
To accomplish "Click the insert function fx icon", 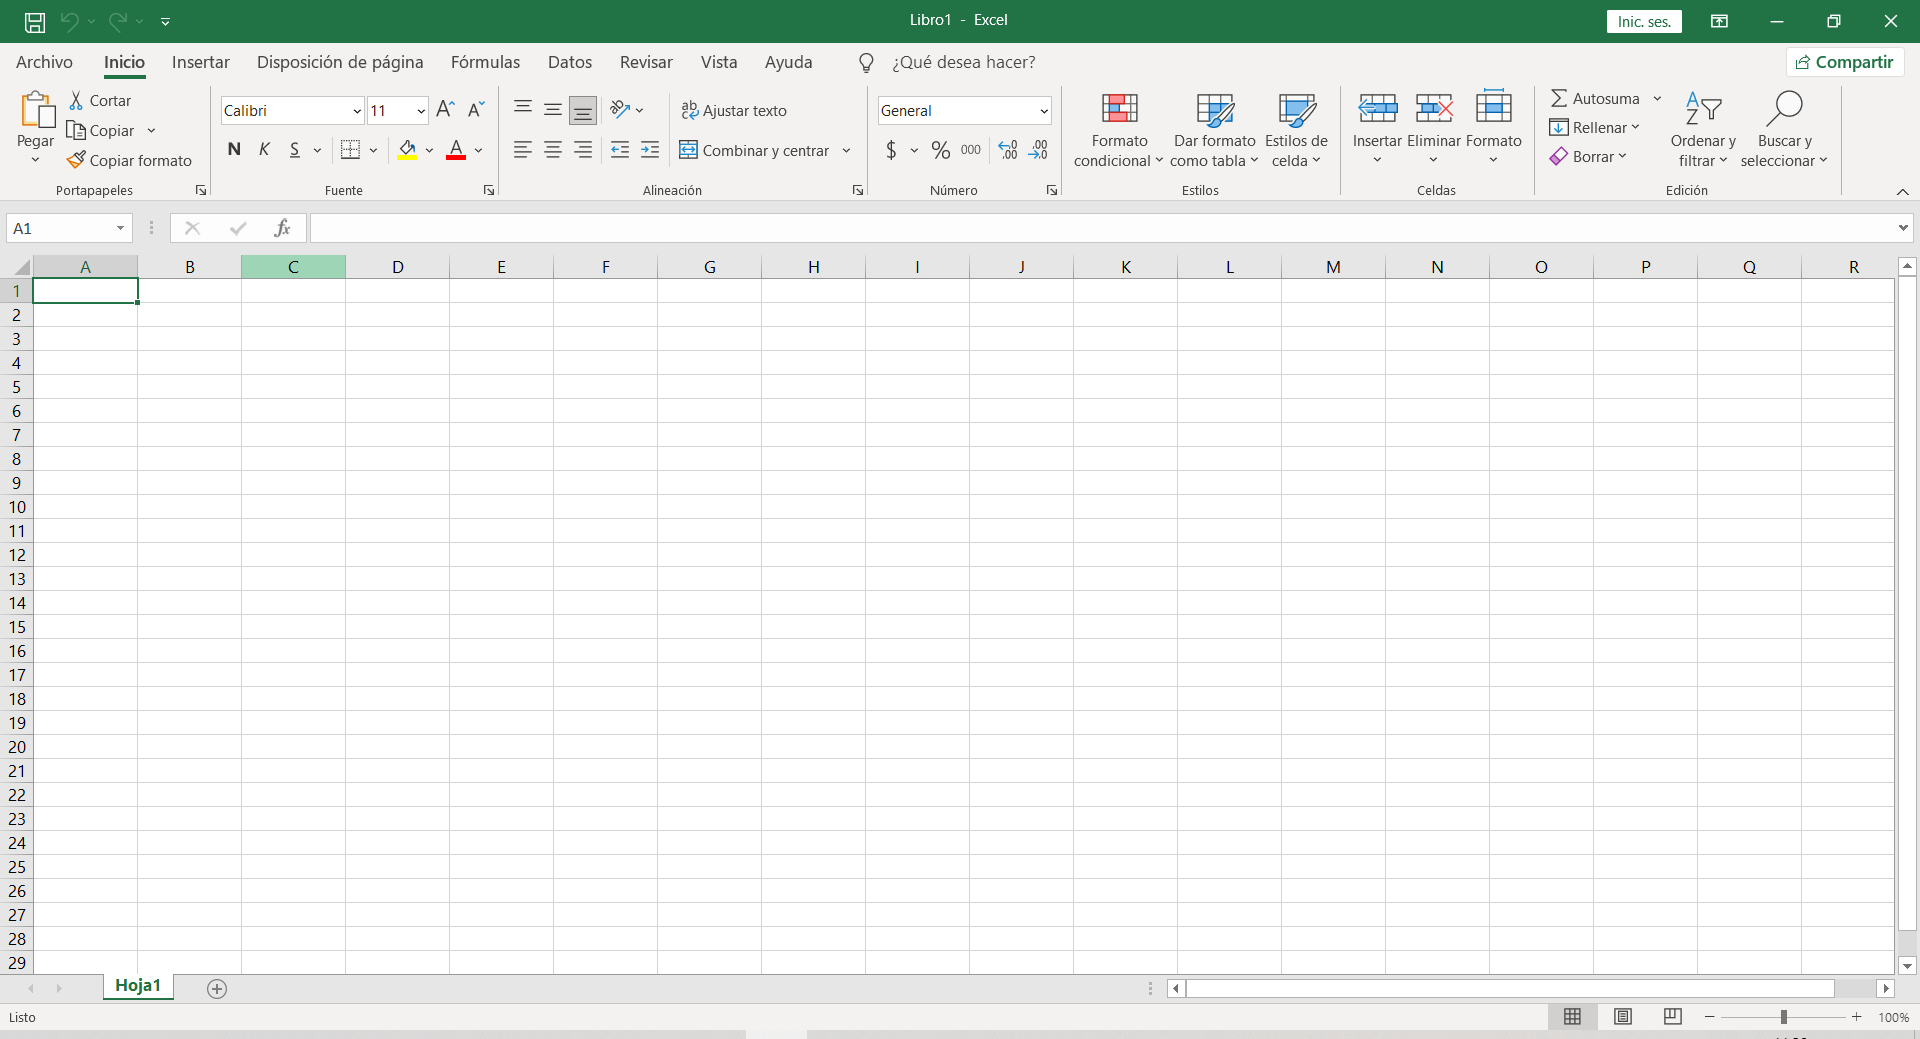I will 282,228.
